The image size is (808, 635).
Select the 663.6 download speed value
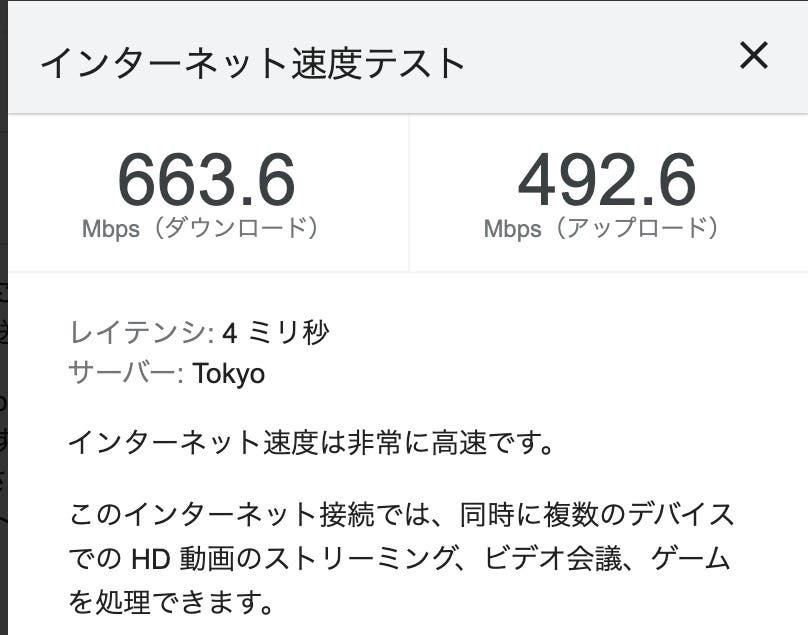[x=206, y=180]
